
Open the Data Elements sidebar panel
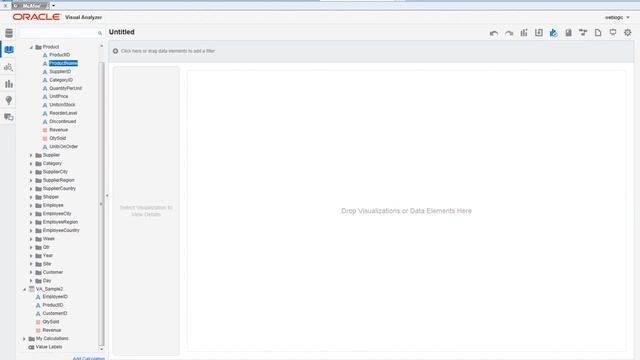[9, 50]
